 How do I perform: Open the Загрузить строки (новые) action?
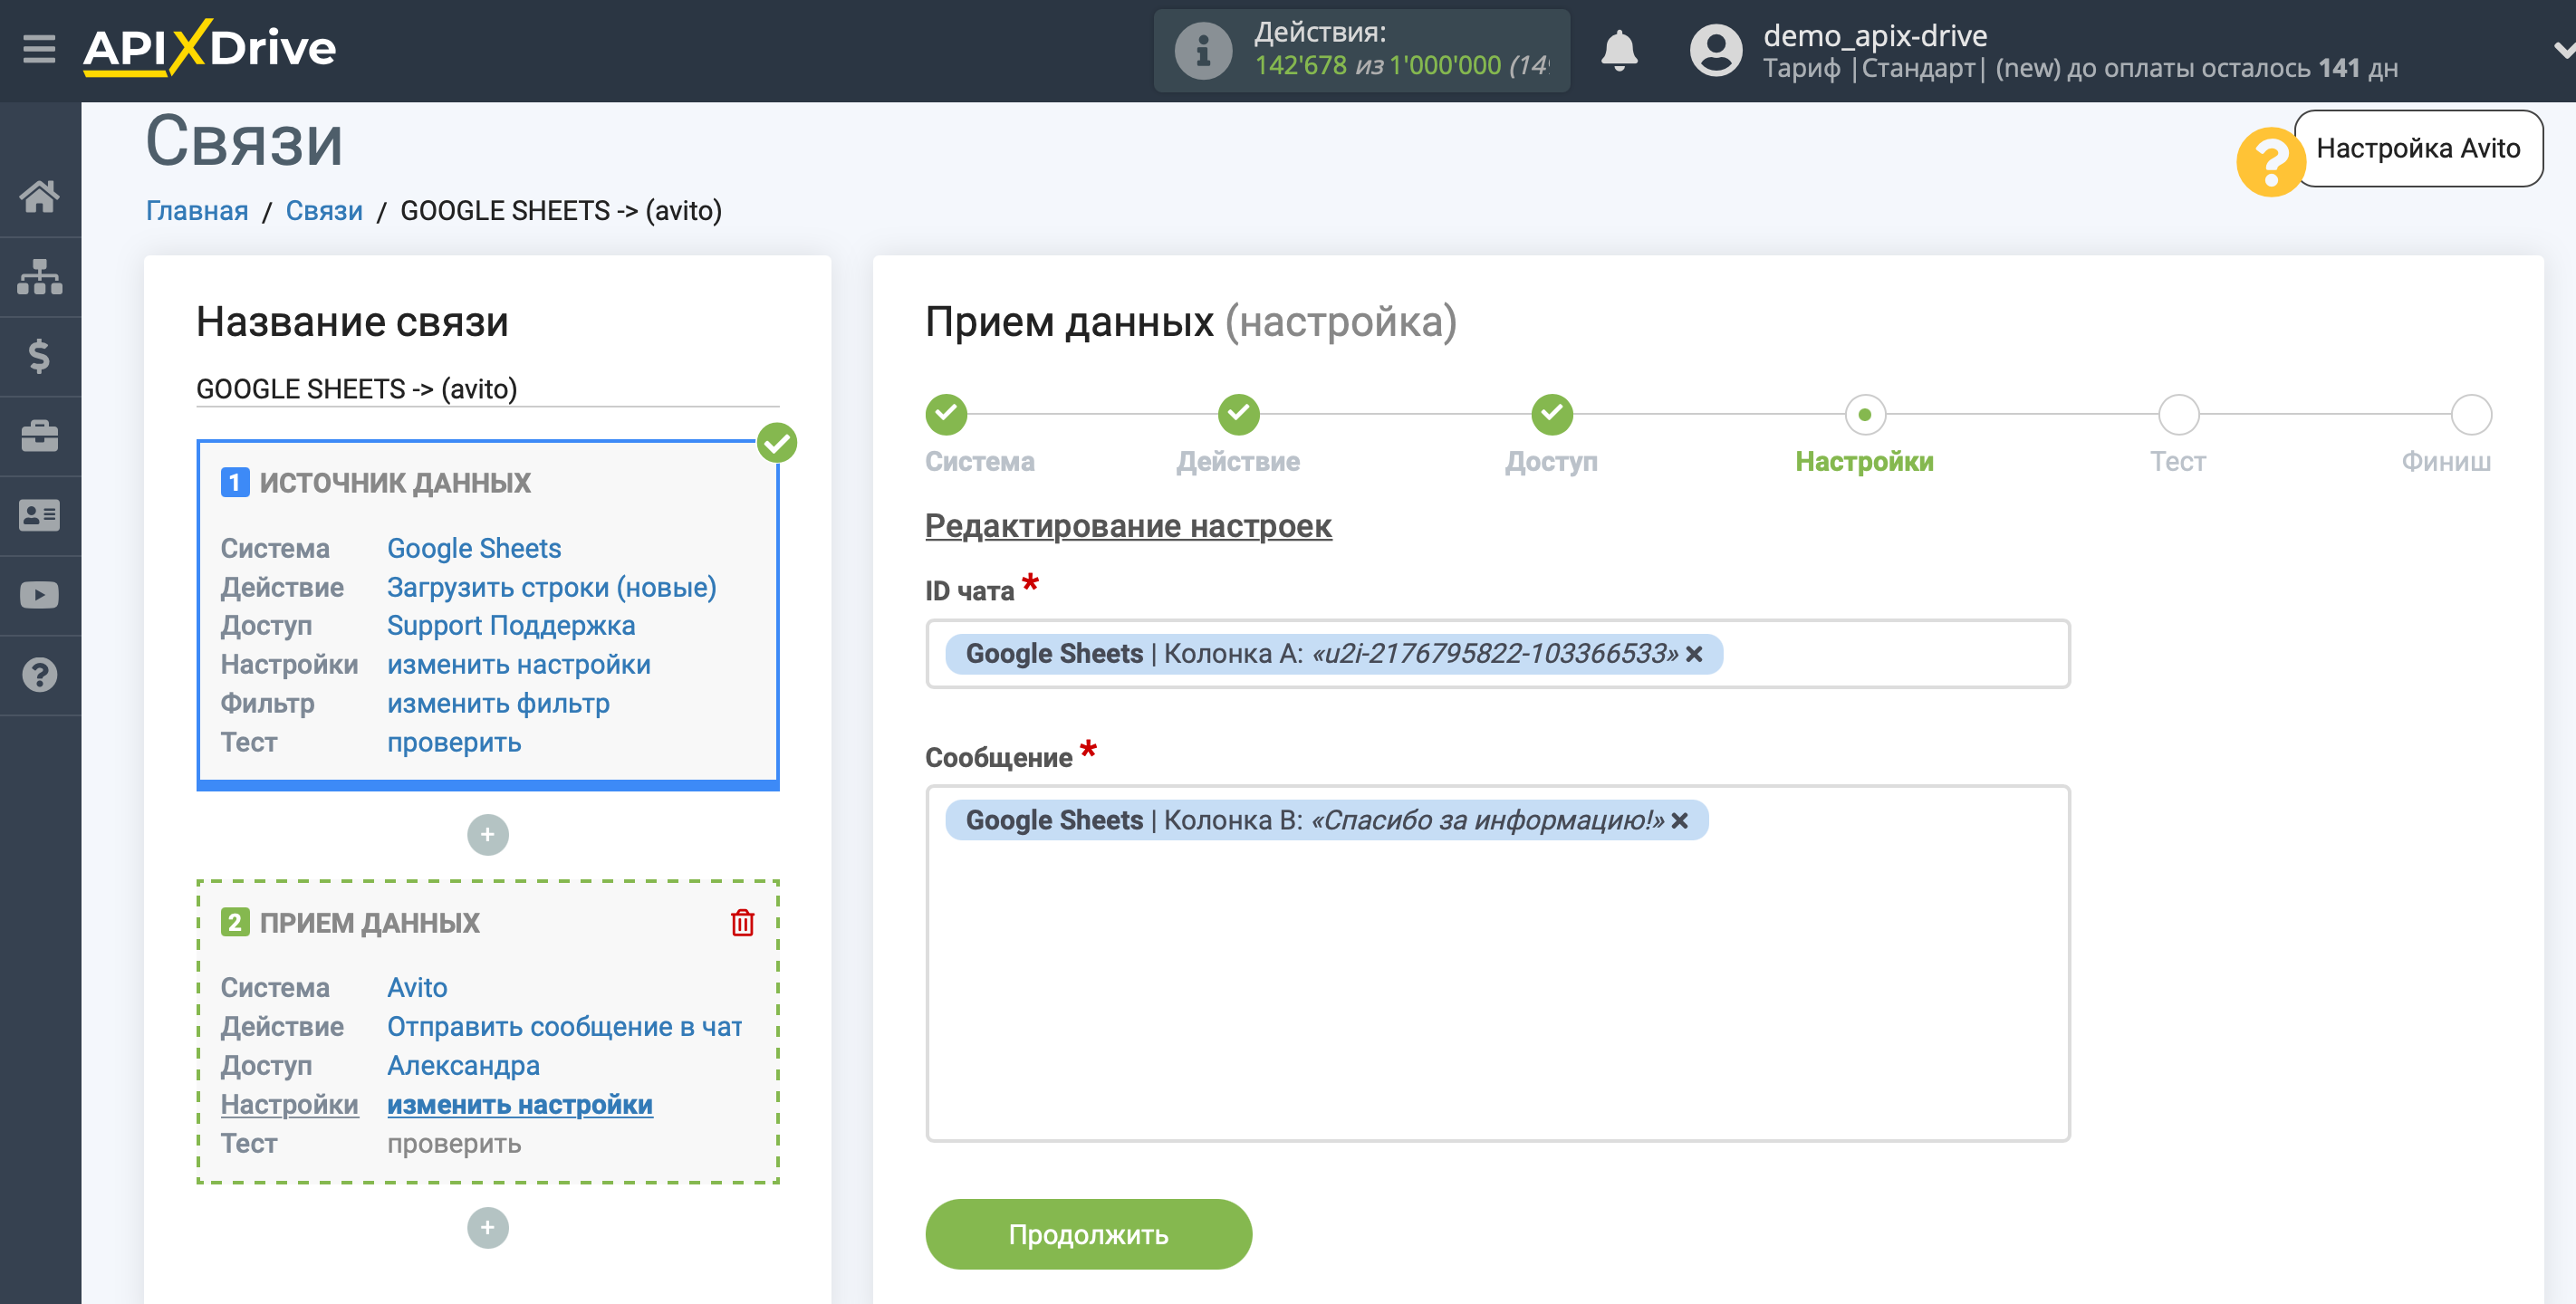552,587
